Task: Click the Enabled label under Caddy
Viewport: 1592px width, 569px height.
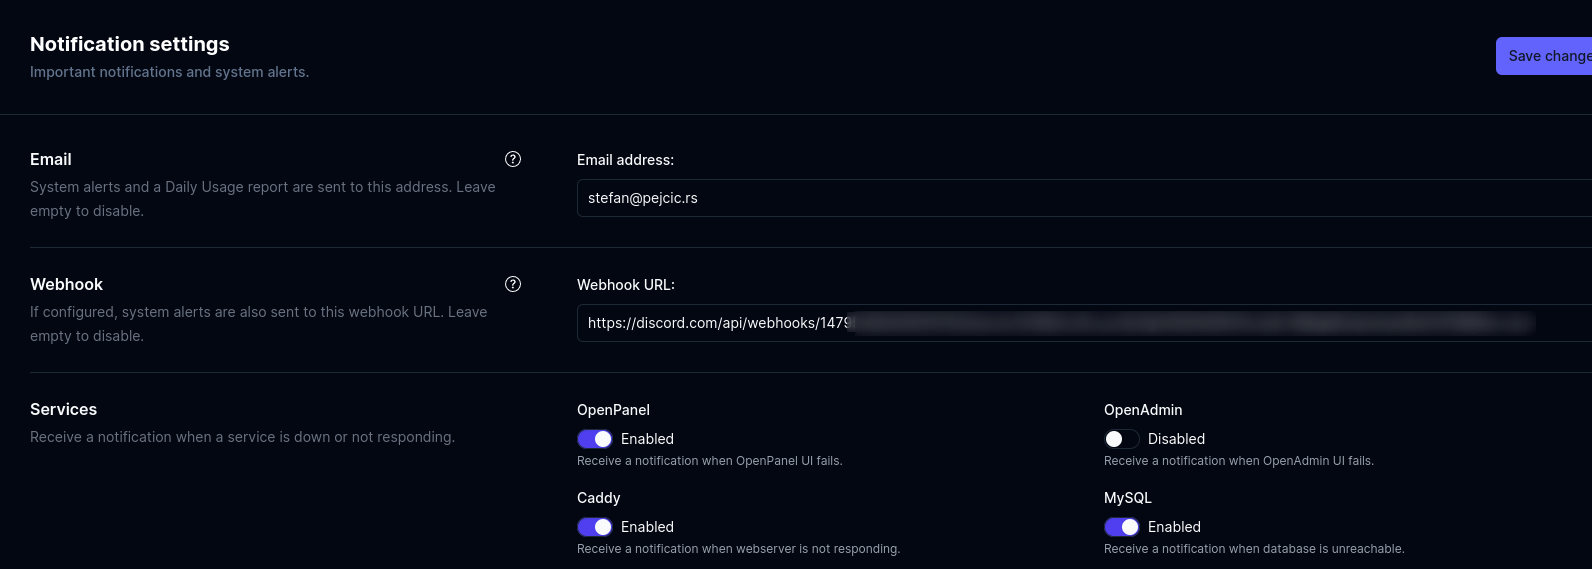Action: [x=647, y=527]
